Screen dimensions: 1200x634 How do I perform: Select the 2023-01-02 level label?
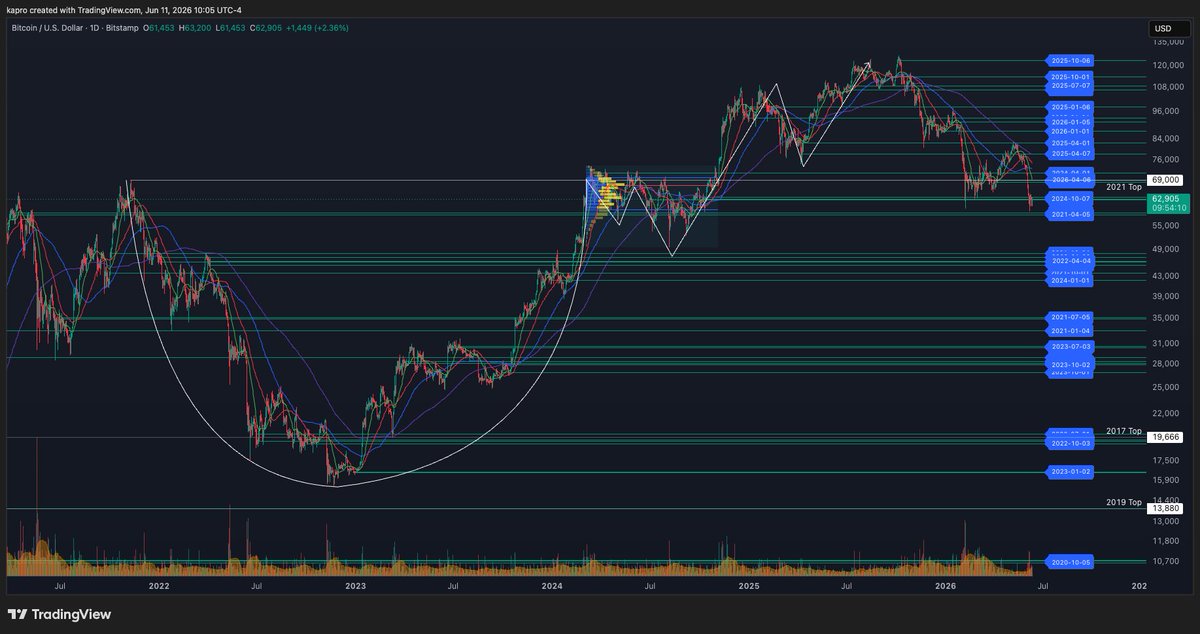(x=1071, y=471)
